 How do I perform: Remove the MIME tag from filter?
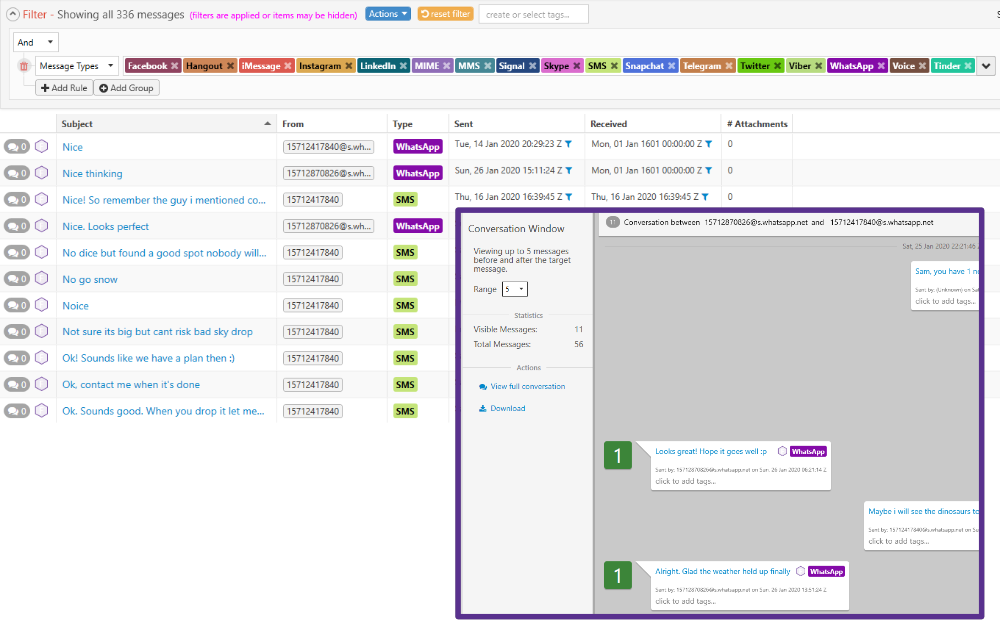pyautogui.click(x=447, y=66)
